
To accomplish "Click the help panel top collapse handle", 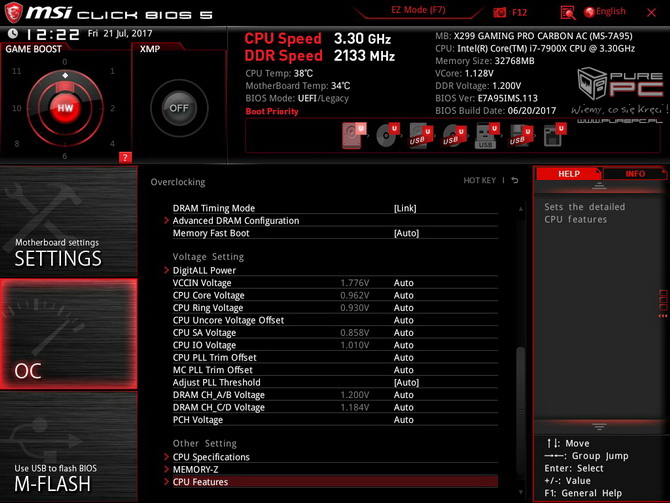I will click(x=599, y=186).
